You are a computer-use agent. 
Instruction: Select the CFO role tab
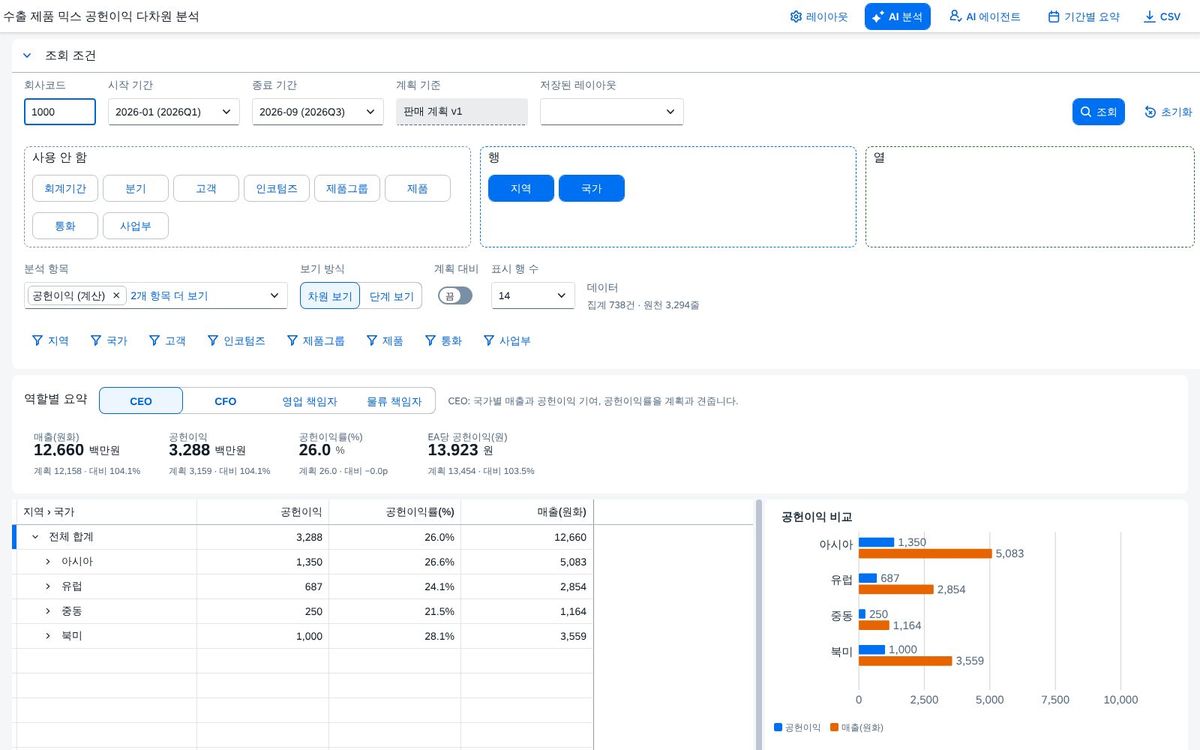point(226,400)
